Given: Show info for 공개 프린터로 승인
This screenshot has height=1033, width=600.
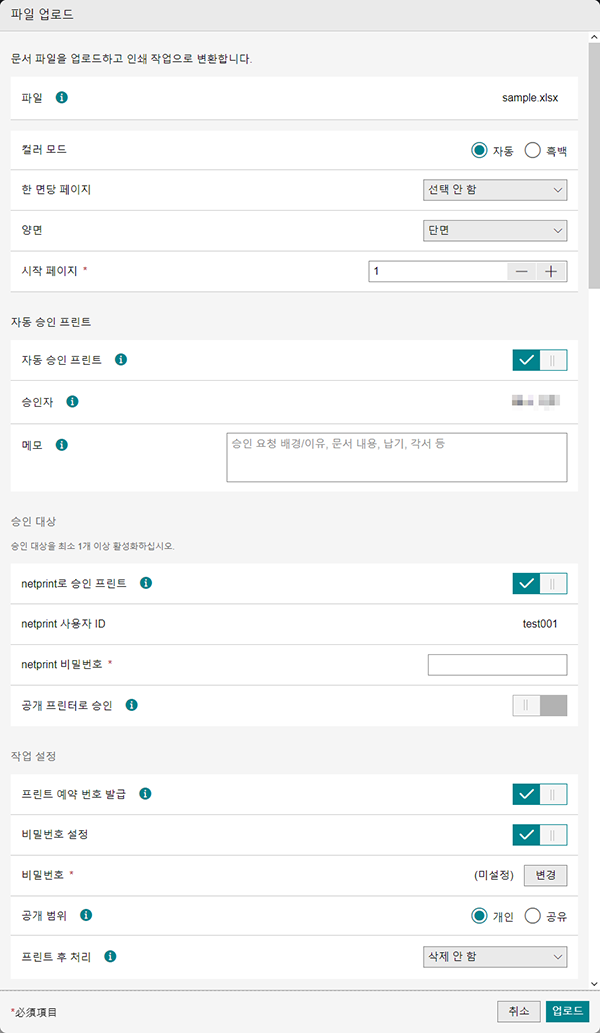Looking at the screenshot, I should pos(131,705).
